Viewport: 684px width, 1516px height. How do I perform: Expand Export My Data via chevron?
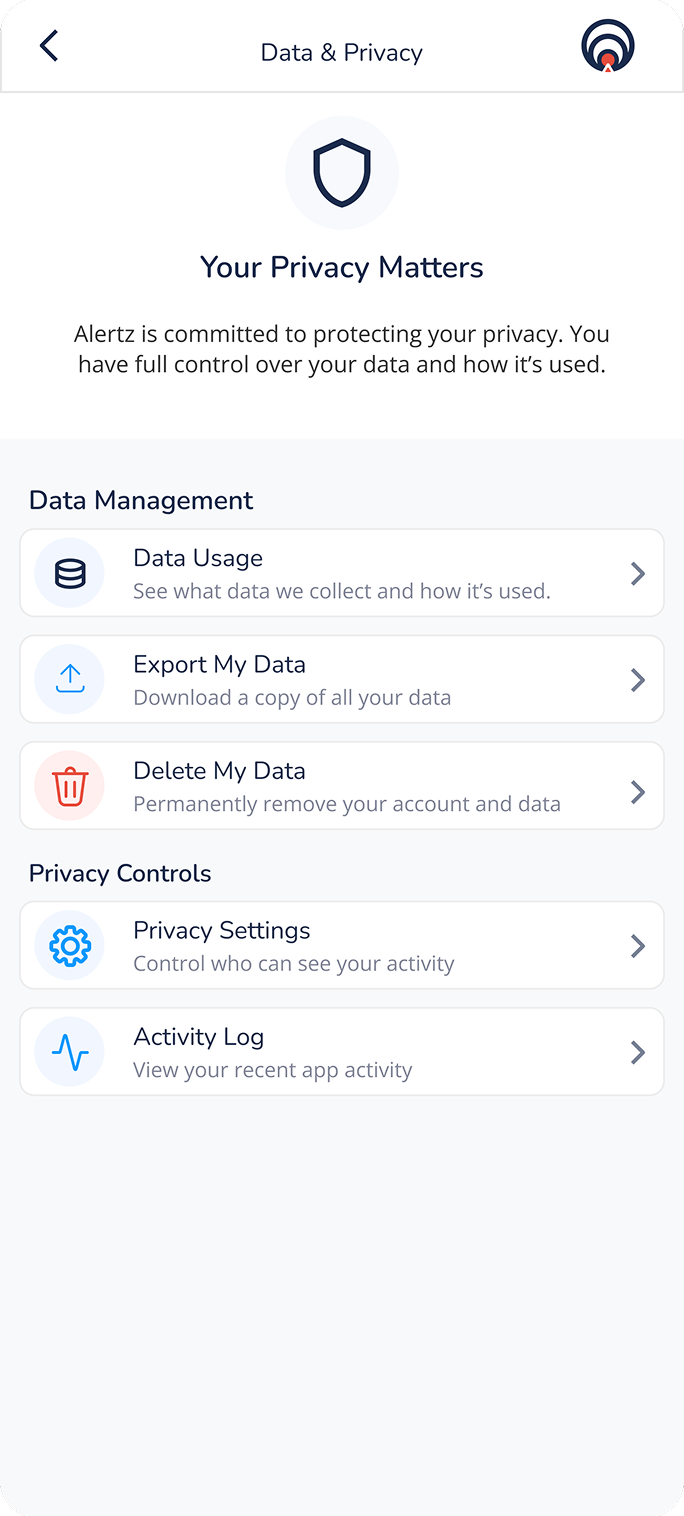coord(638,680)
